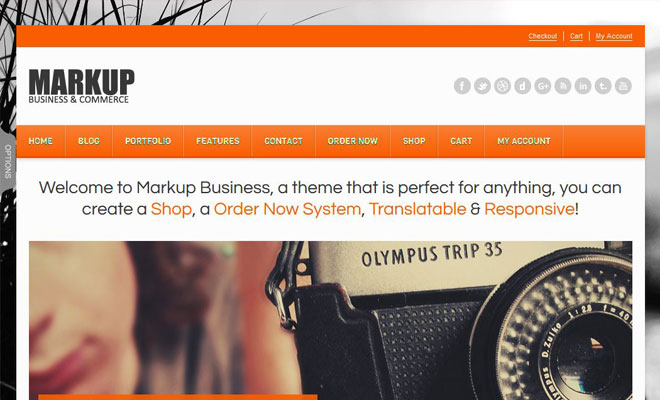Open the Dribbble social icon
The width and height of the screenshot is (660, 400).
click(x=503, y=86)
